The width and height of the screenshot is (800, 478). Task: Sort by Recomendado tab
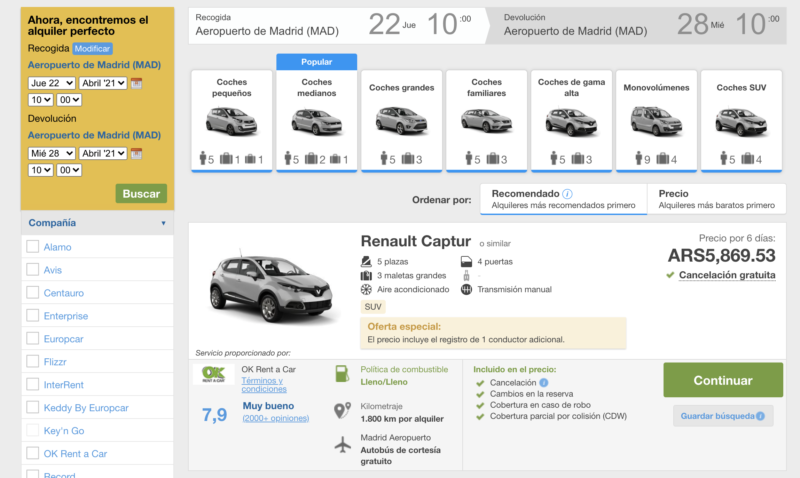(x=563, y=199)
